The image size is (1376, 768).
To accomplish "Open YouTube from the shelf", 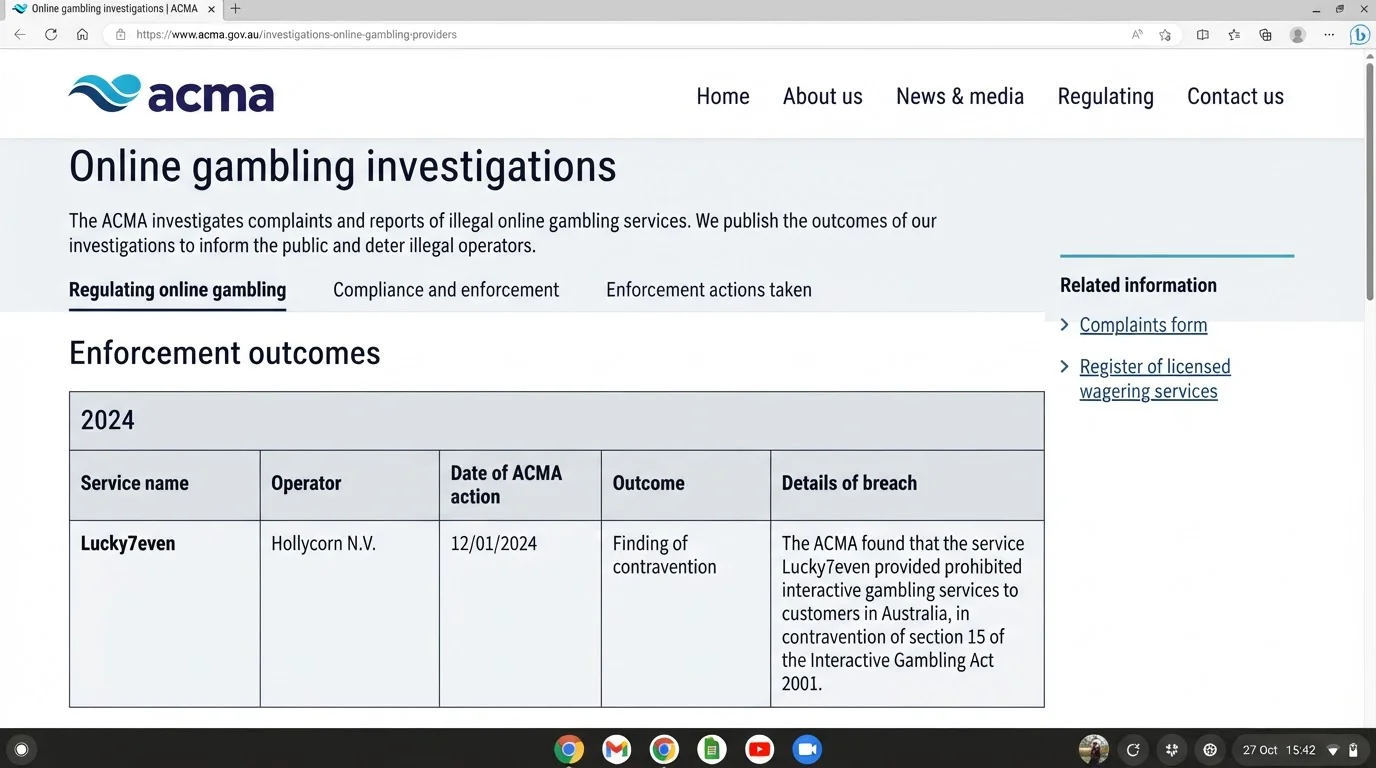I will 759,749.
